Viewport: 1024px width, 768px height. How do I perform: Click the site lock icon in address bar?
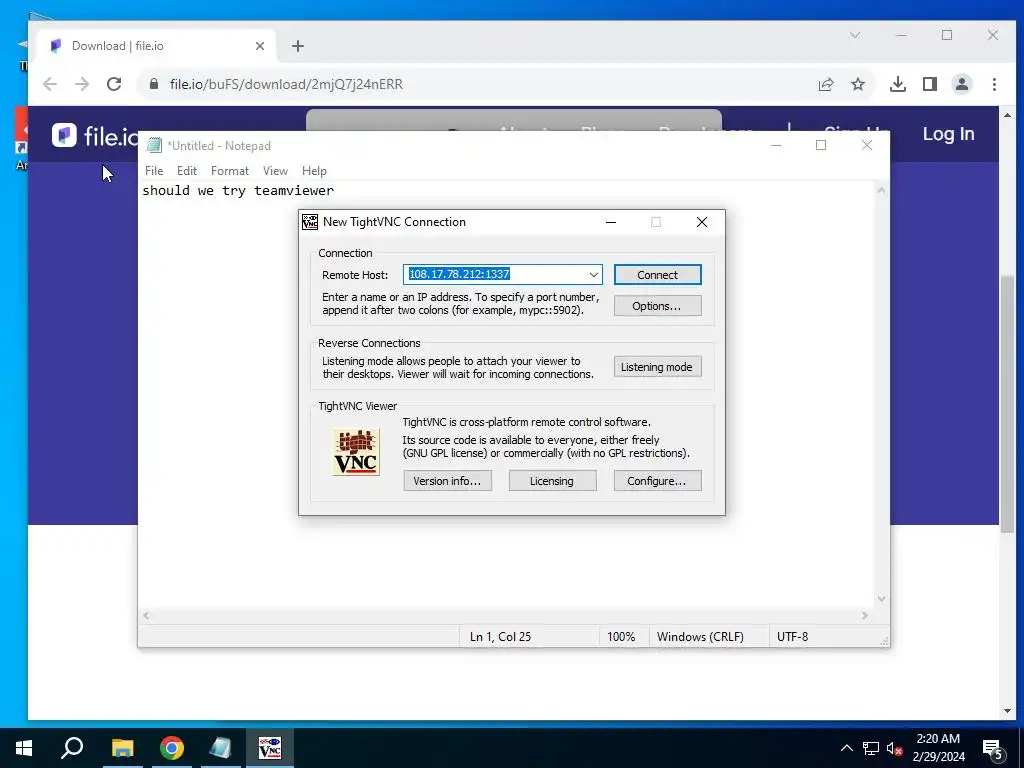[x=154, y=84]
